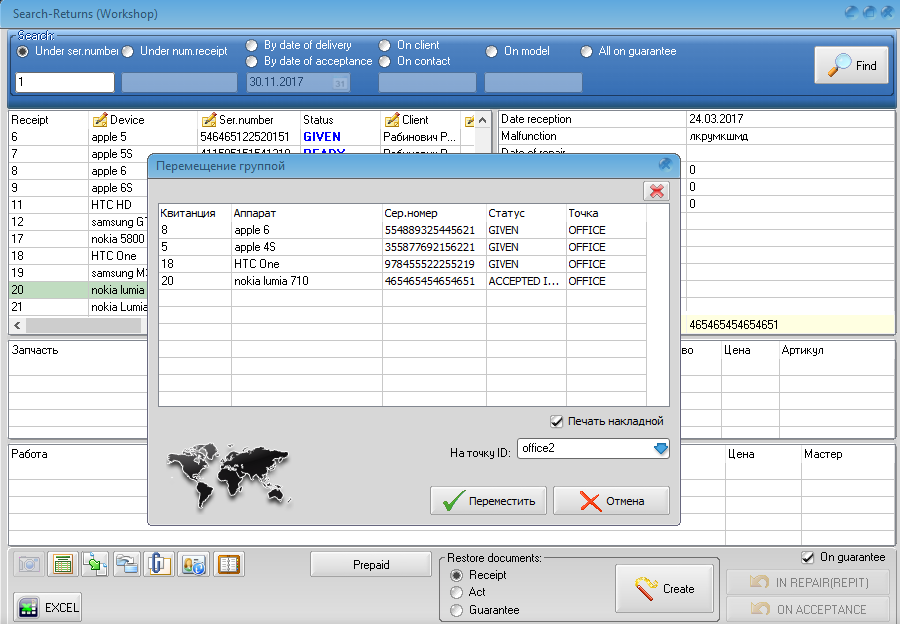The image size is (900, 624).
Task: Close the group move dialog with red X
Action: click(656, 191)
